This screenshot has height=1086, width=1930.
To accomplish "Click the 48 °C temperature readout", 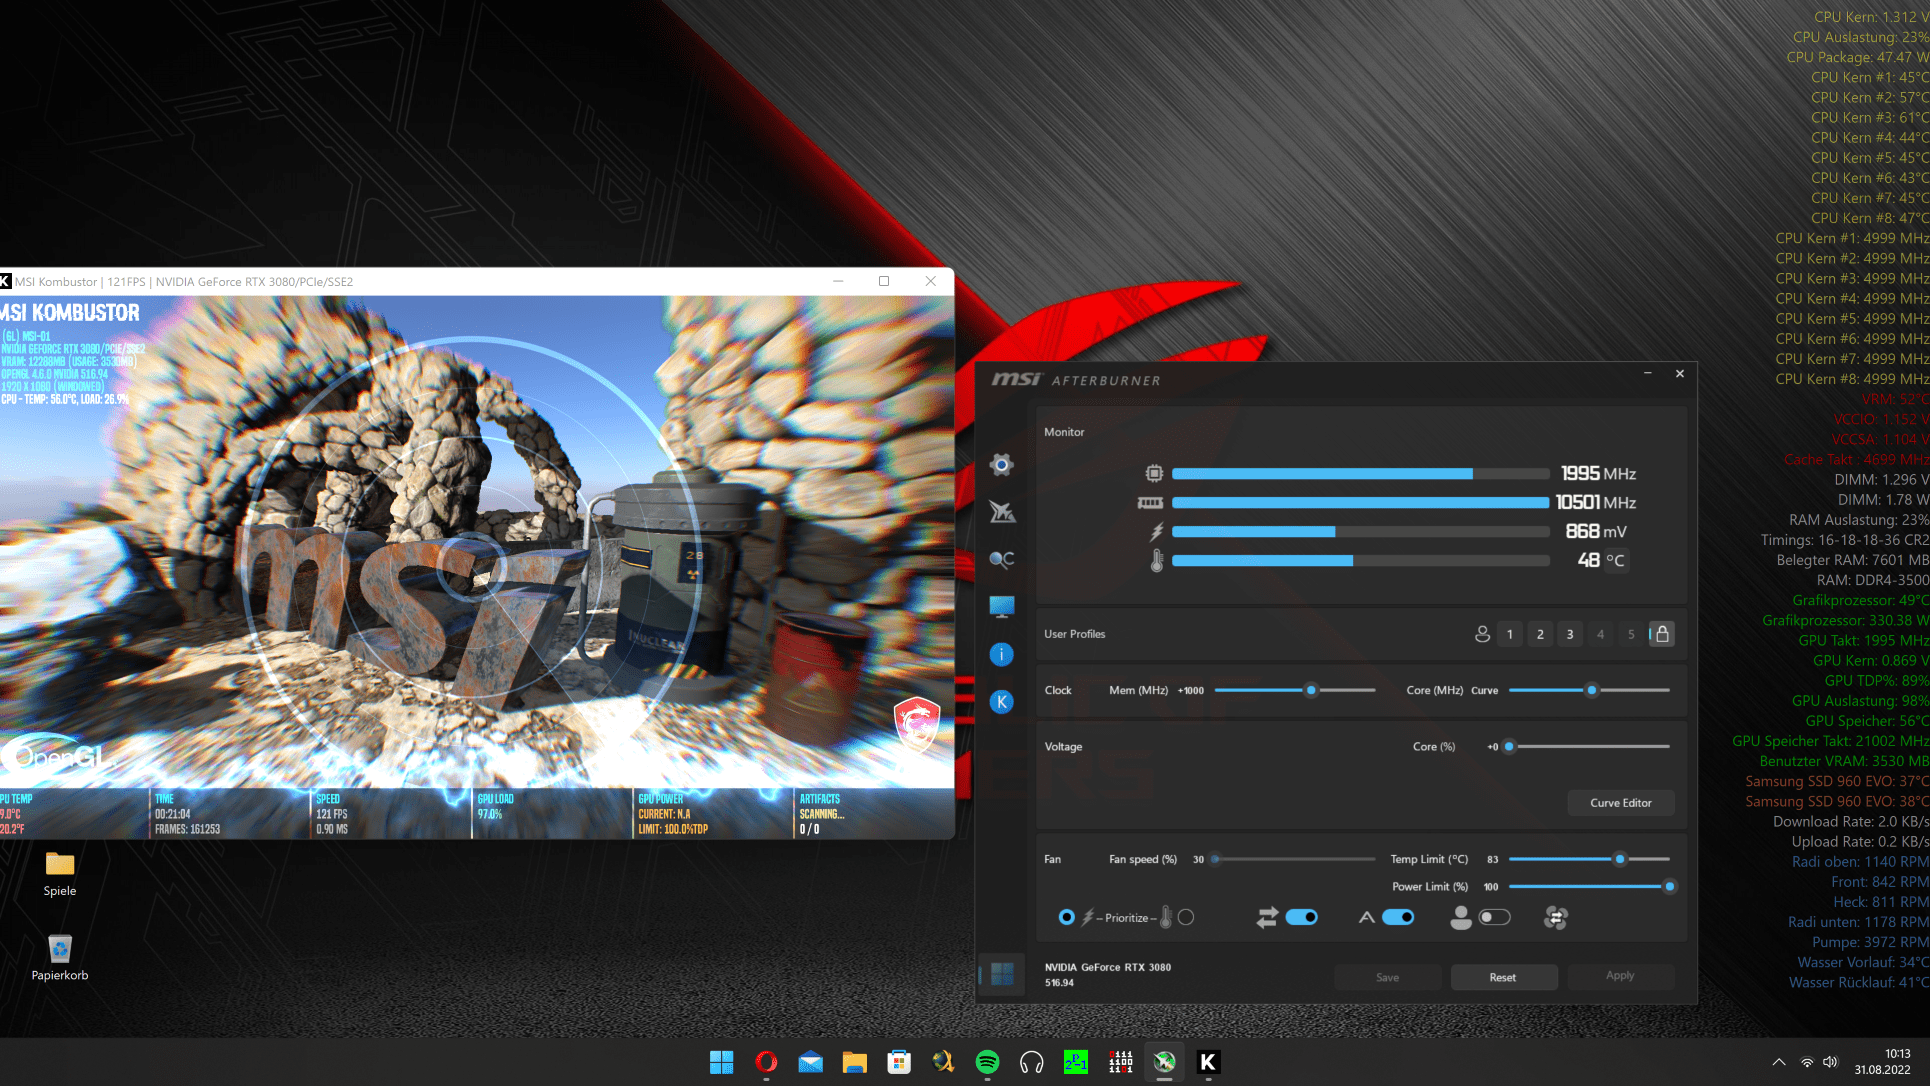I will 1601,560.
